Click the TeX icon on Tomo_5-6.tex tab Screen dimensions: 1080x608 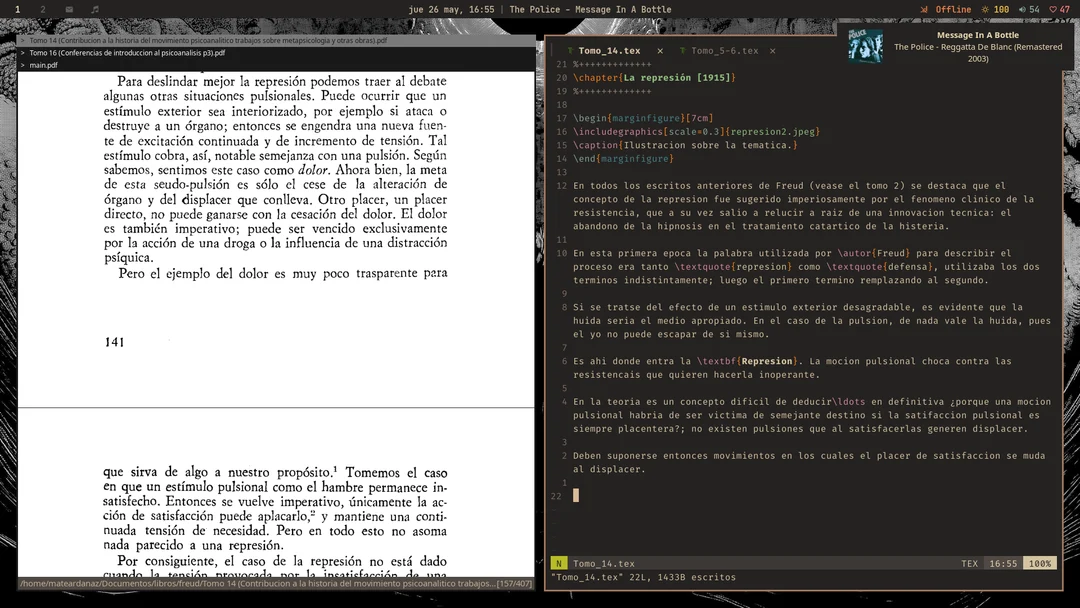tap(683, 50)
